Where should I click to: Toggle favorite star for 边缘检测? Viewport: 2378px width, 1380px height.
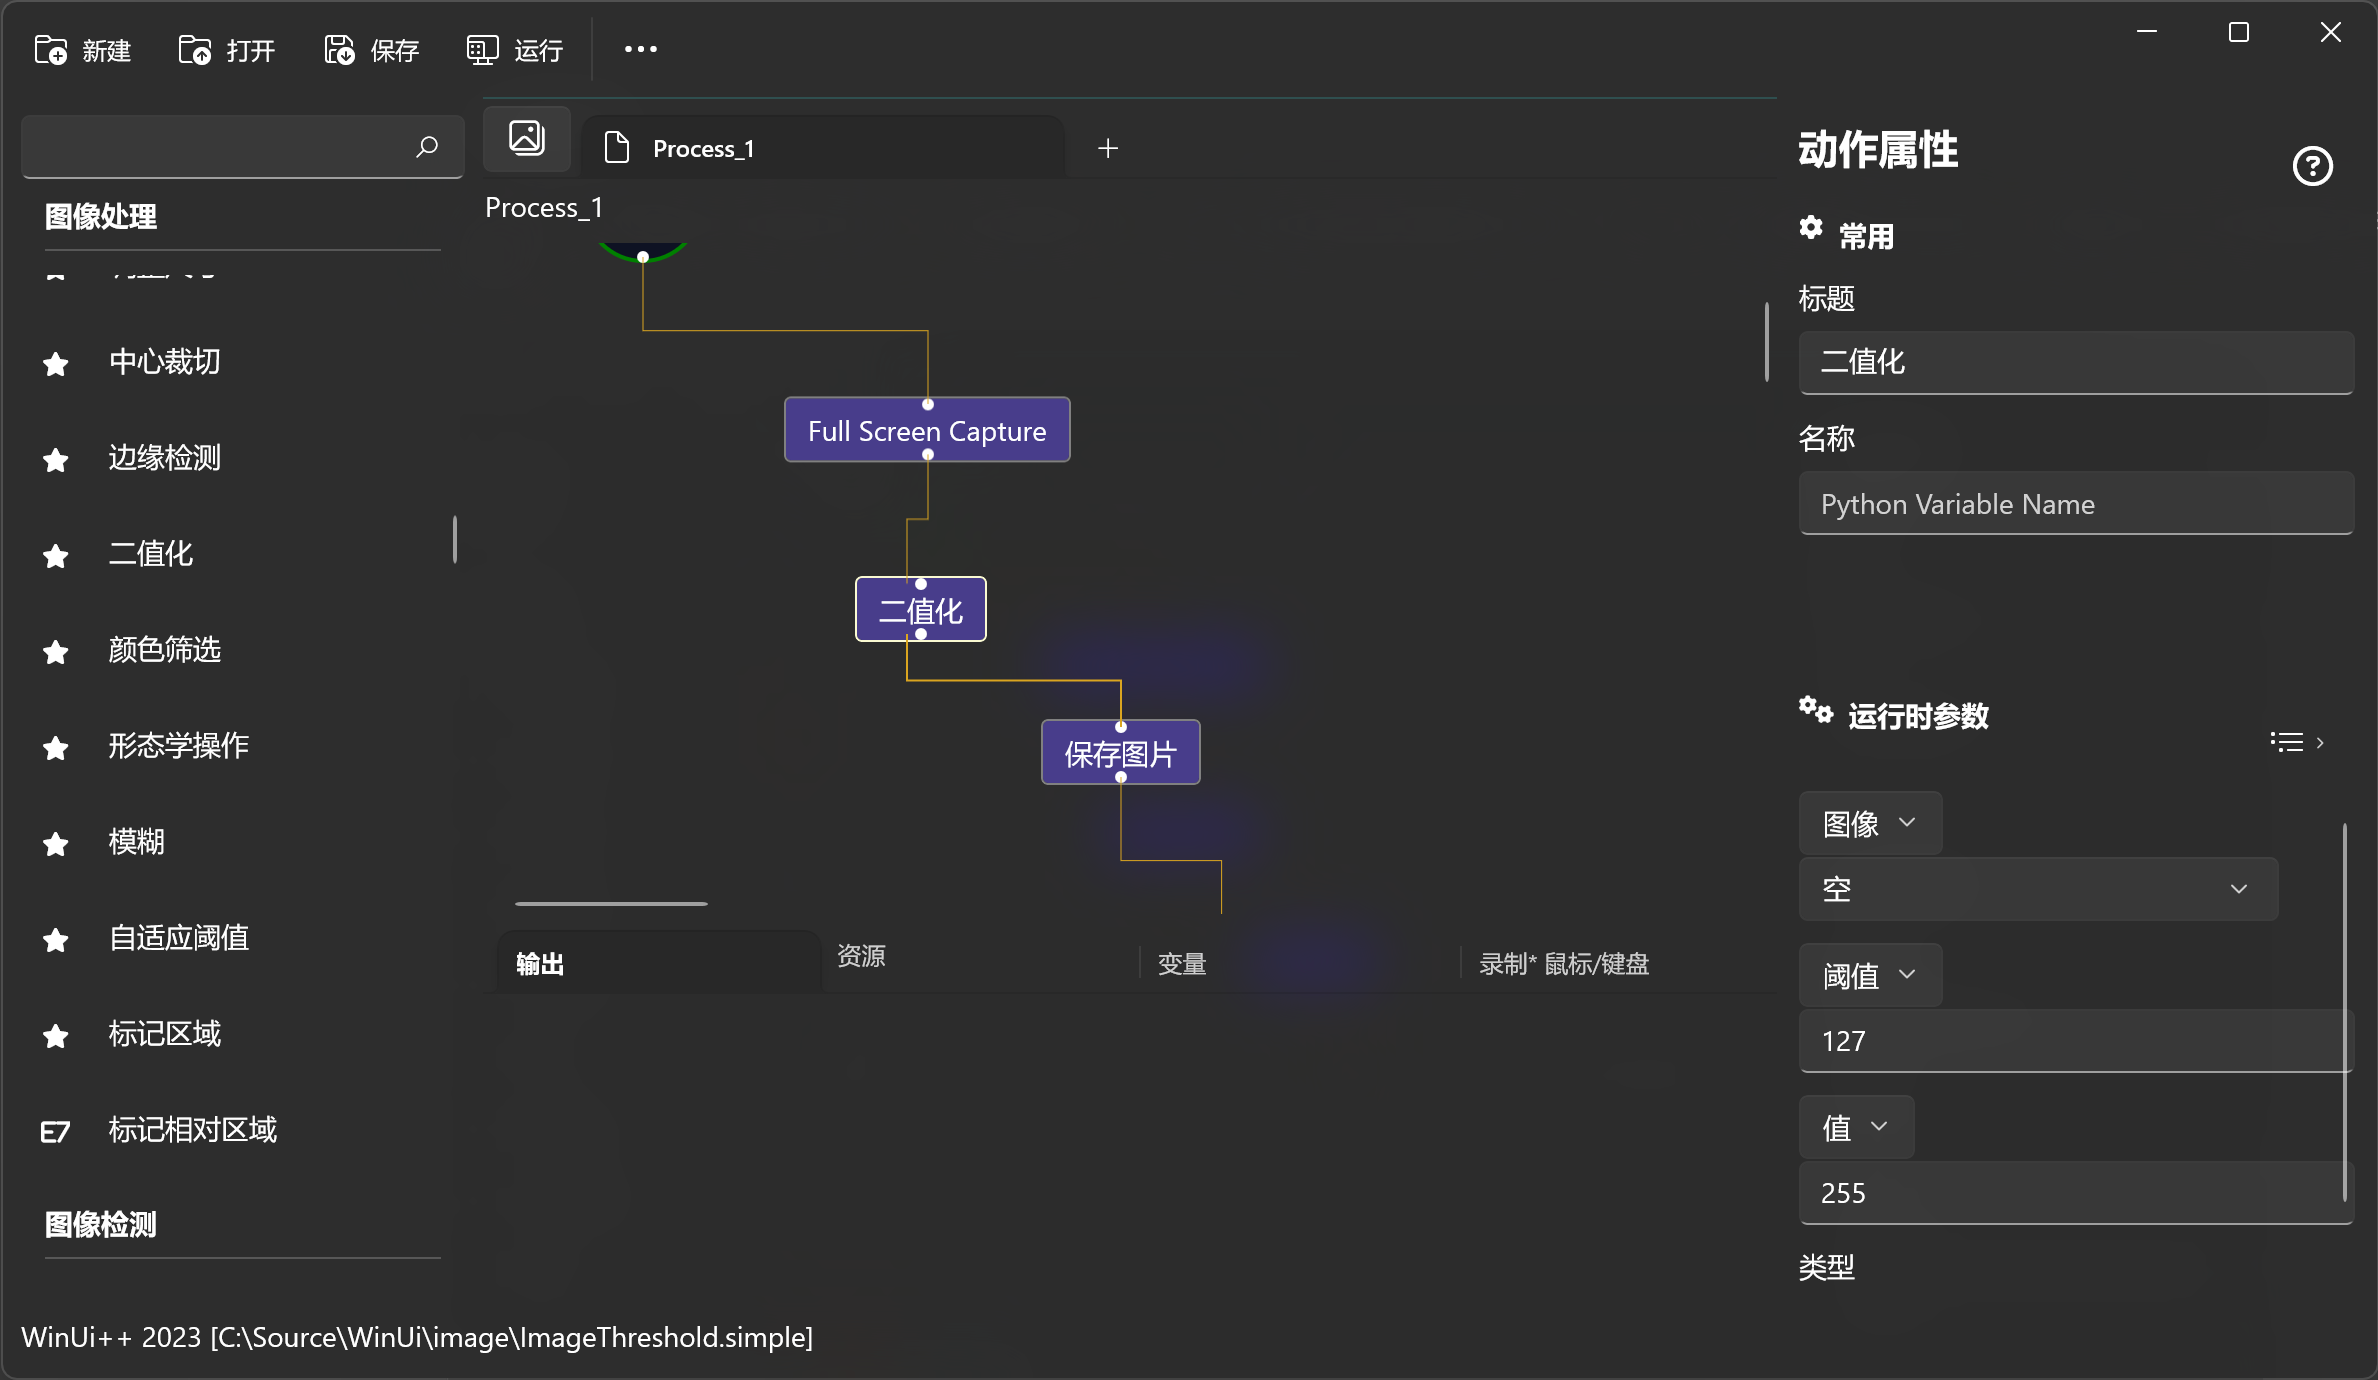pos(56,459)
